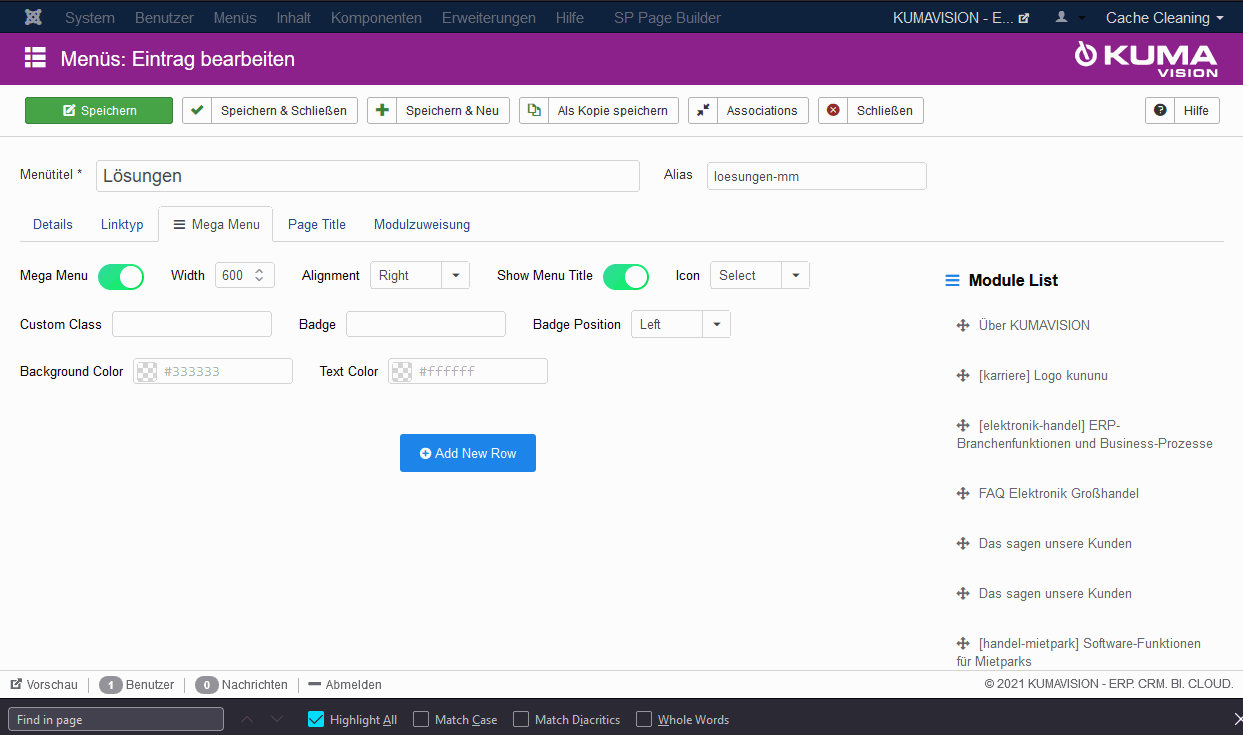
Task: Open the Badge Position dropdown
Action: point(681,324)
